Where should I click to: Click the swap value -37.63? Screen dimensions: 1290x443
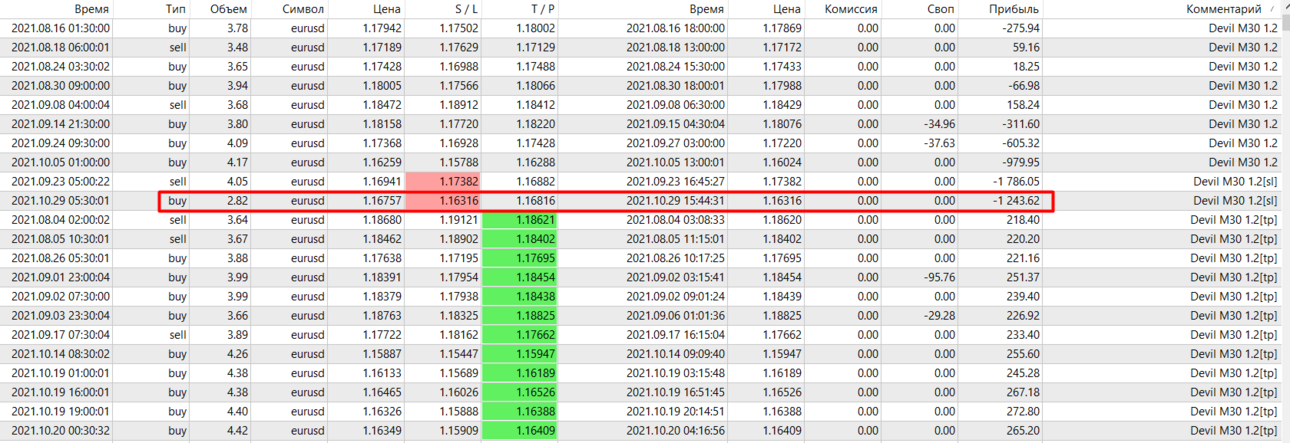click(937, 143)
